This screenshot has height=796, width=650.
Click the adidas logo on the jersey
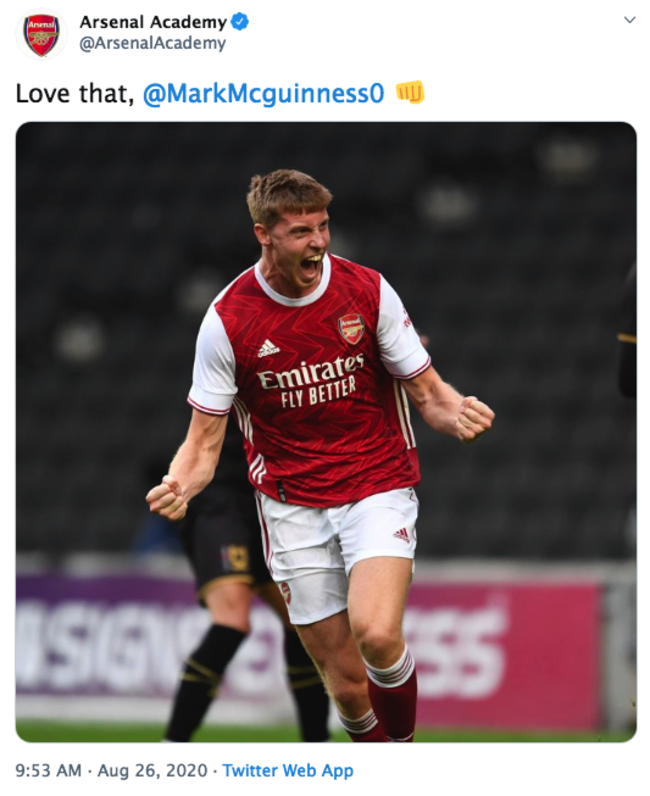point(268,347)
